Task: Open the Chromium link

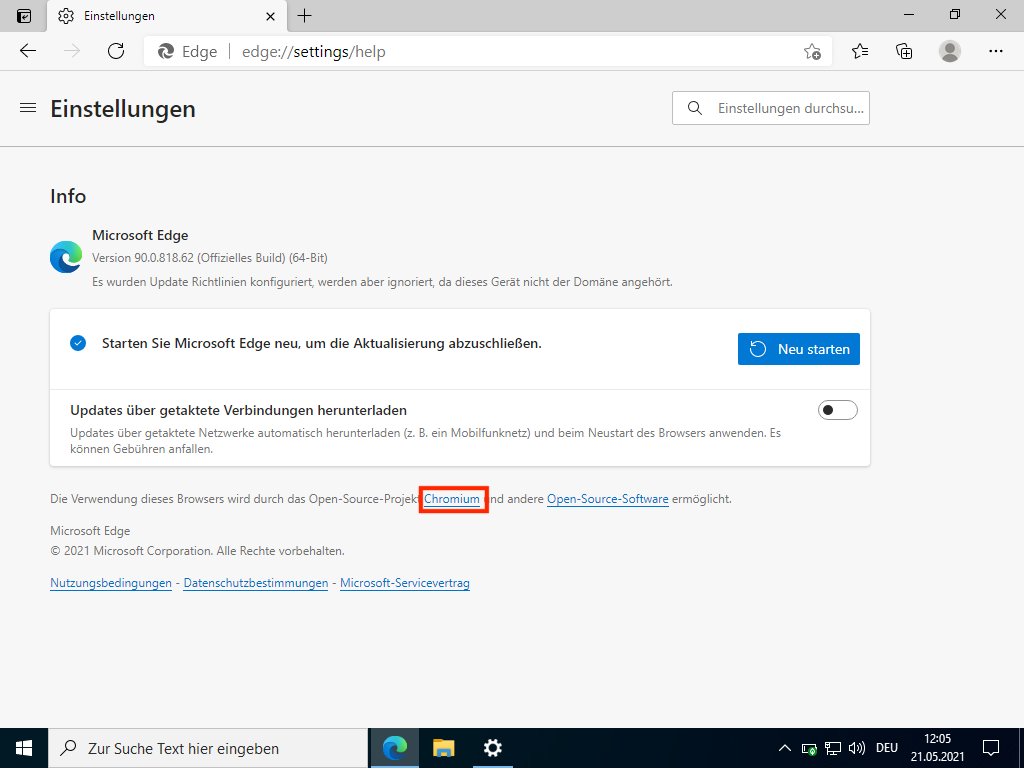Action: click(x=452, y=499)
